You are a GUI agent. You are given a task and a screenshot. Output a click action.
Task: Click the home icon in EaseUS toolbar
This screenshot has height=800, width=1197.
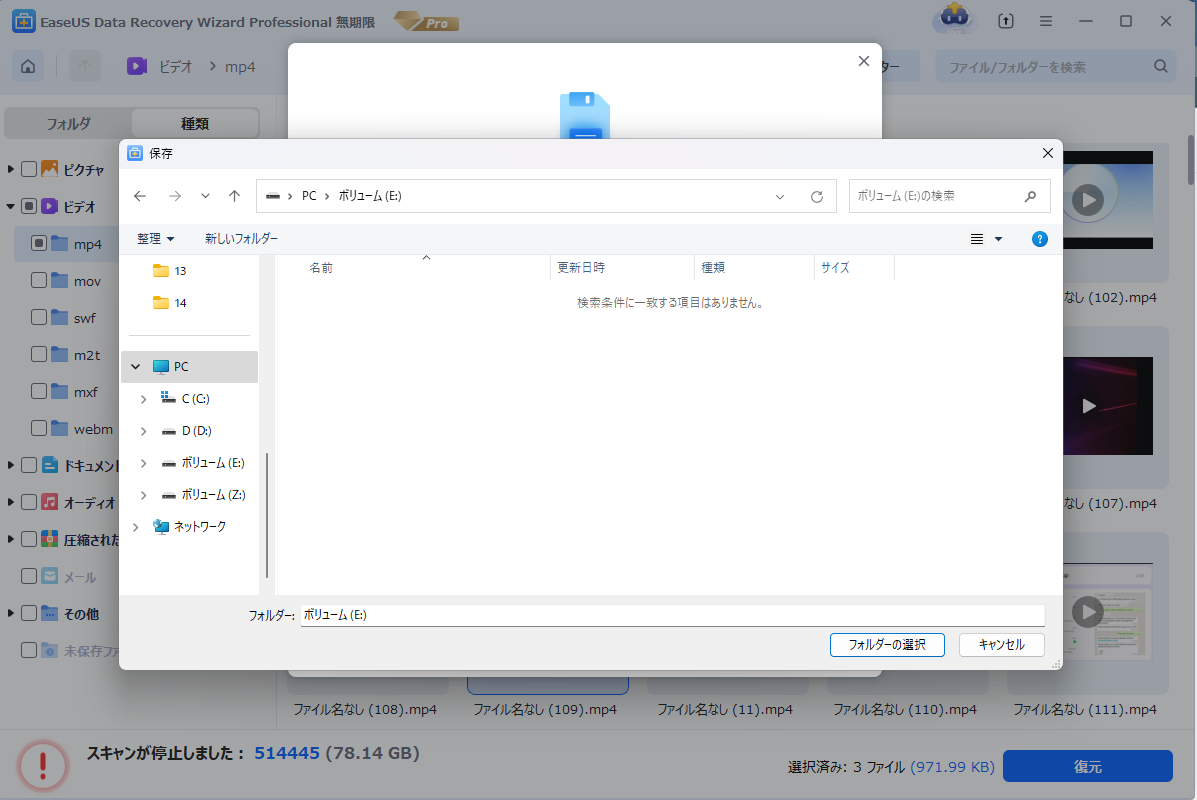[x=28, y=67]
